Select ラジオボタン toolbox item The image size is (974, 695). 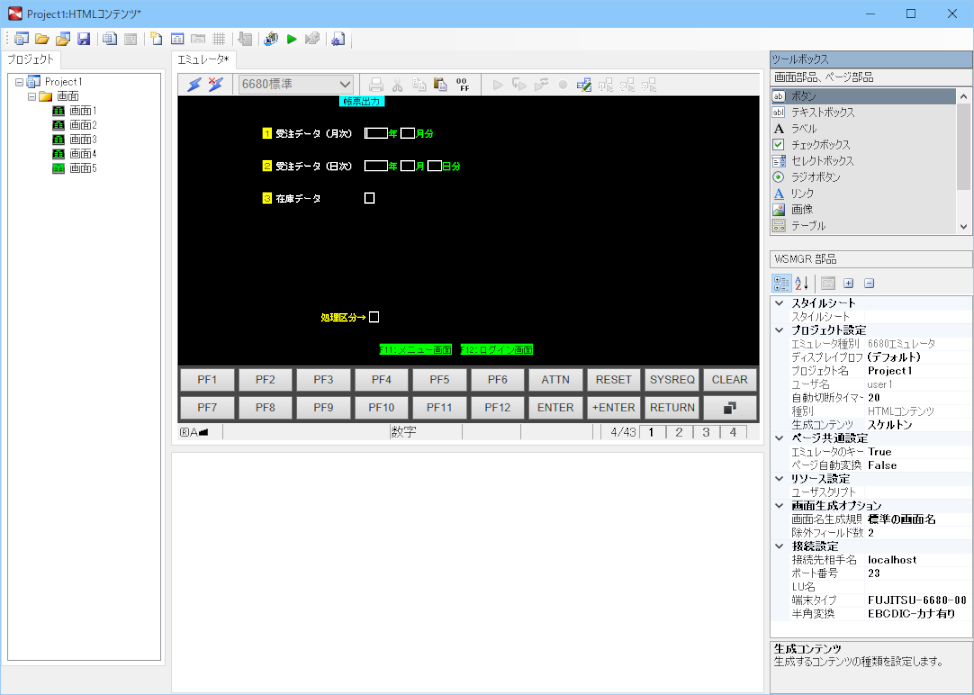(863, 177)
